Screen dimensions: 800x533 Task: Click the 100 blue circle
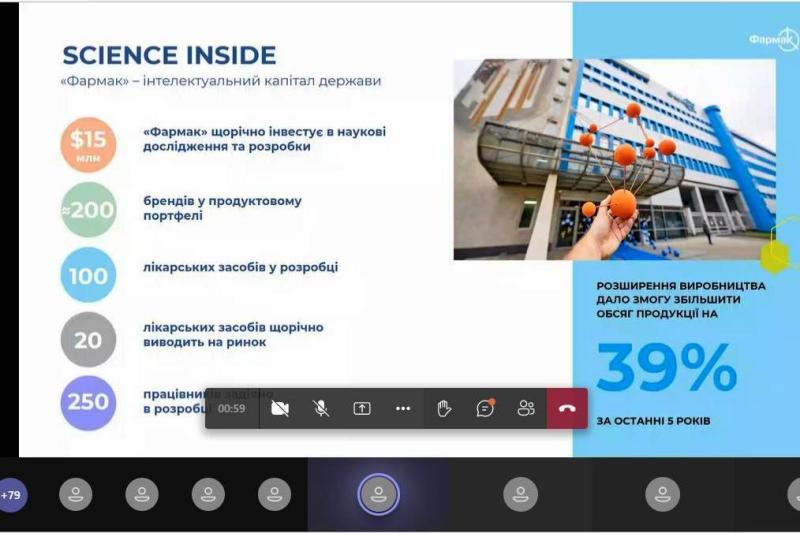point(88,275)
